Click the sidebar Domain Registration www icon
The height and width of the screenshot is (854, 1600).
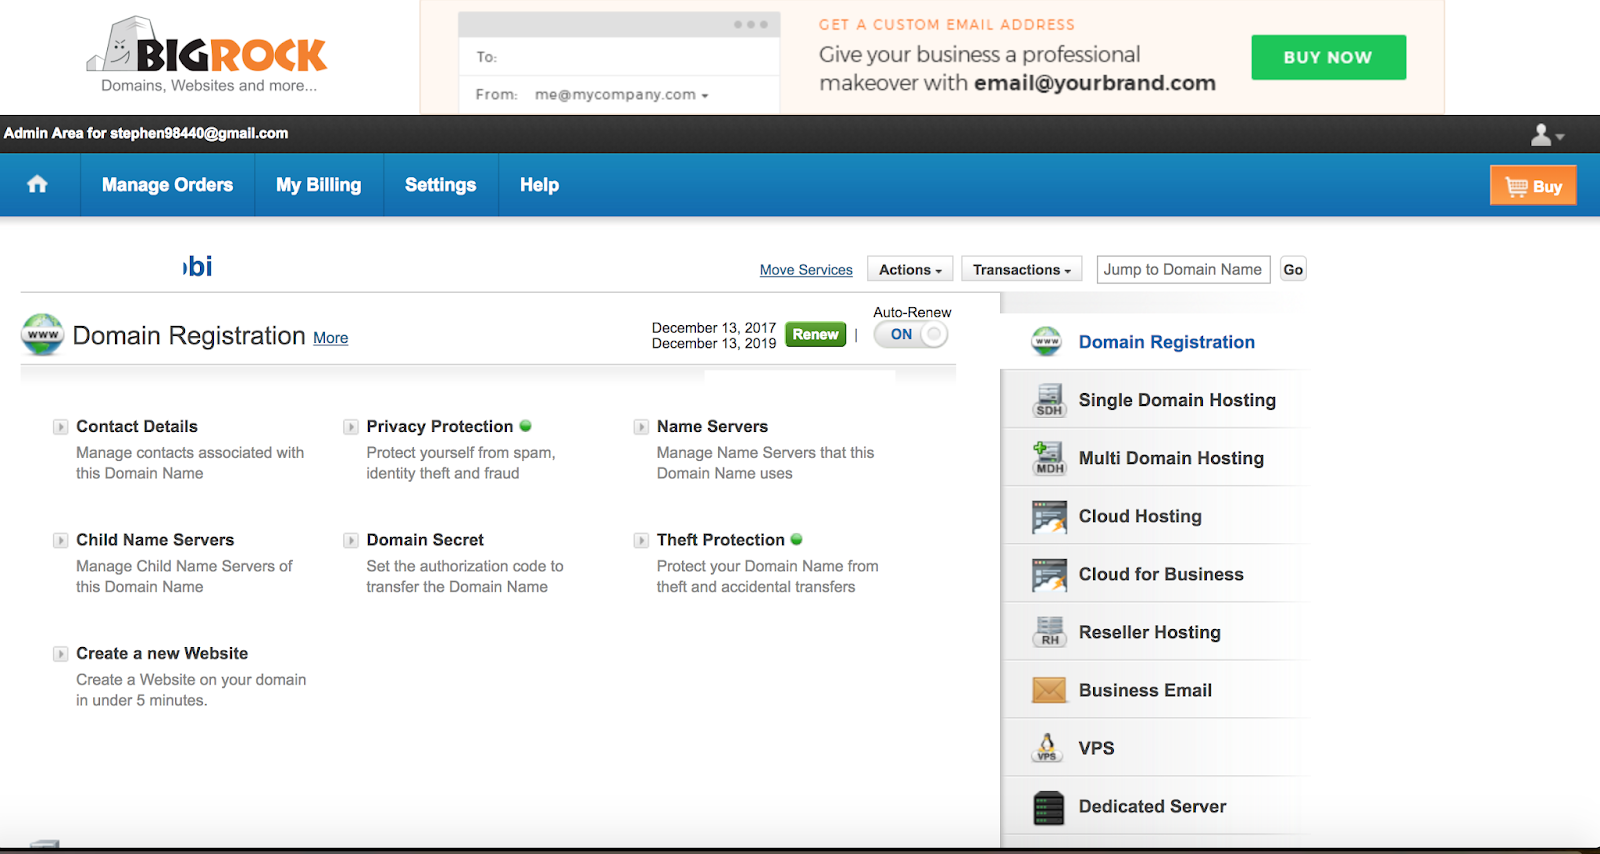pyautogui.click(x=1047, y=342)
